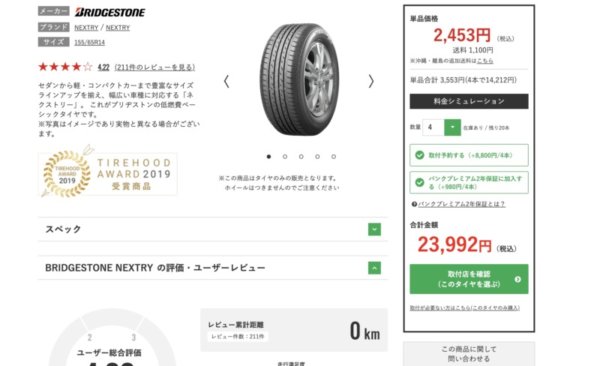Viewport: 600px width, 366px height.
Task: Click the 料金シミュレーション button
Action: [x=469, y=101]
